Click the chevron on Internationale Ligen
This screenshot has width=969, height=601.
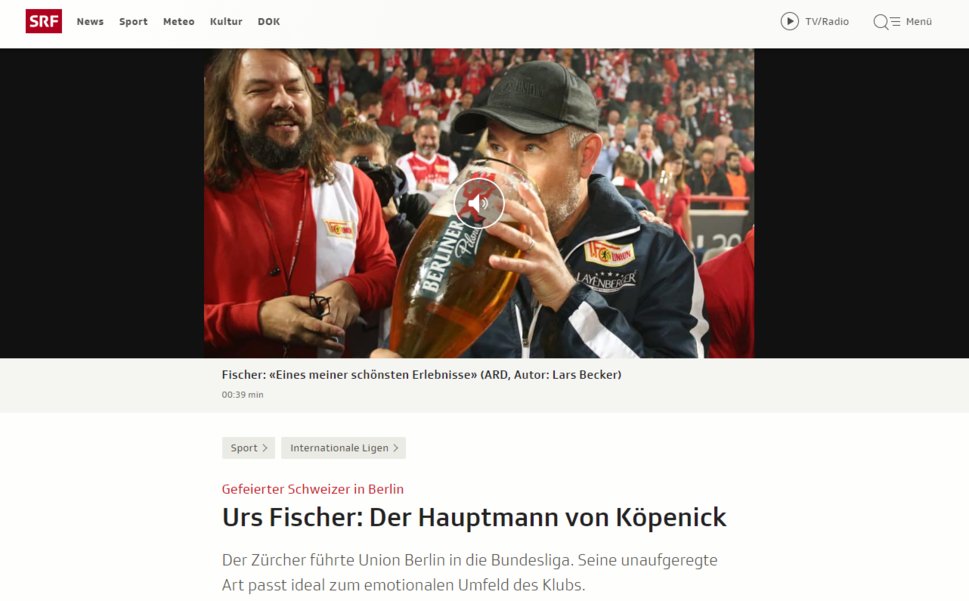[x=396, y=448]
